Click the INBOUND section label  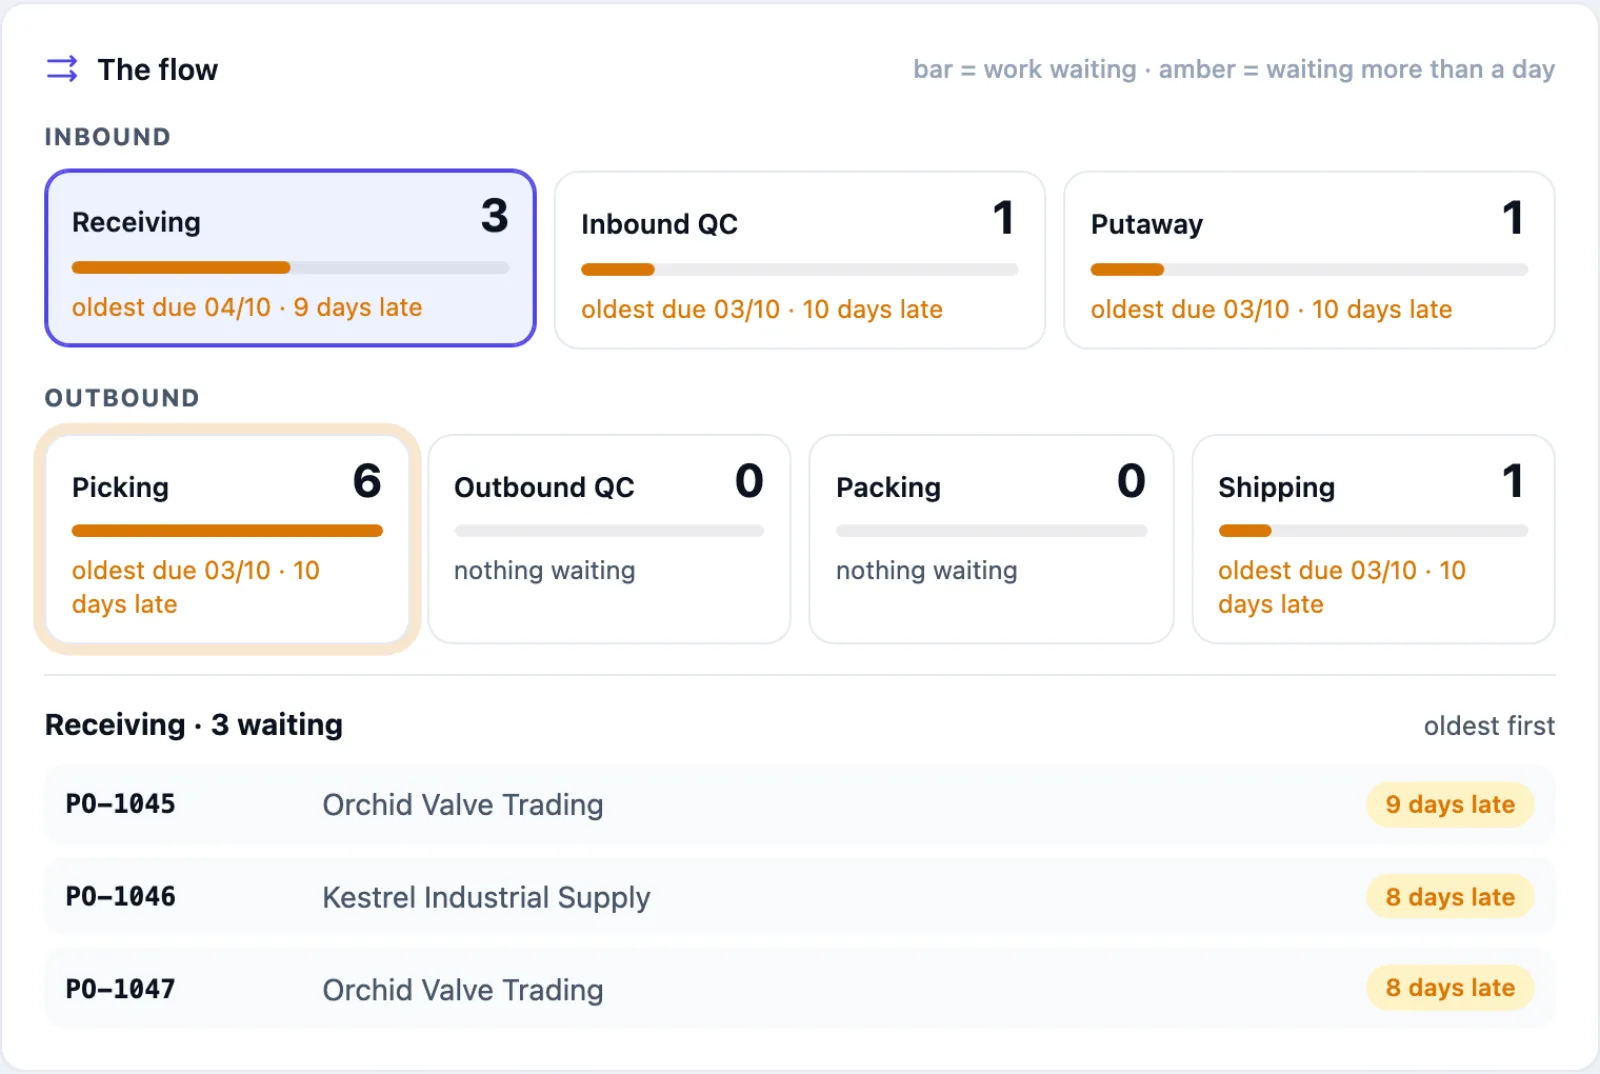(x=107, y=137)
